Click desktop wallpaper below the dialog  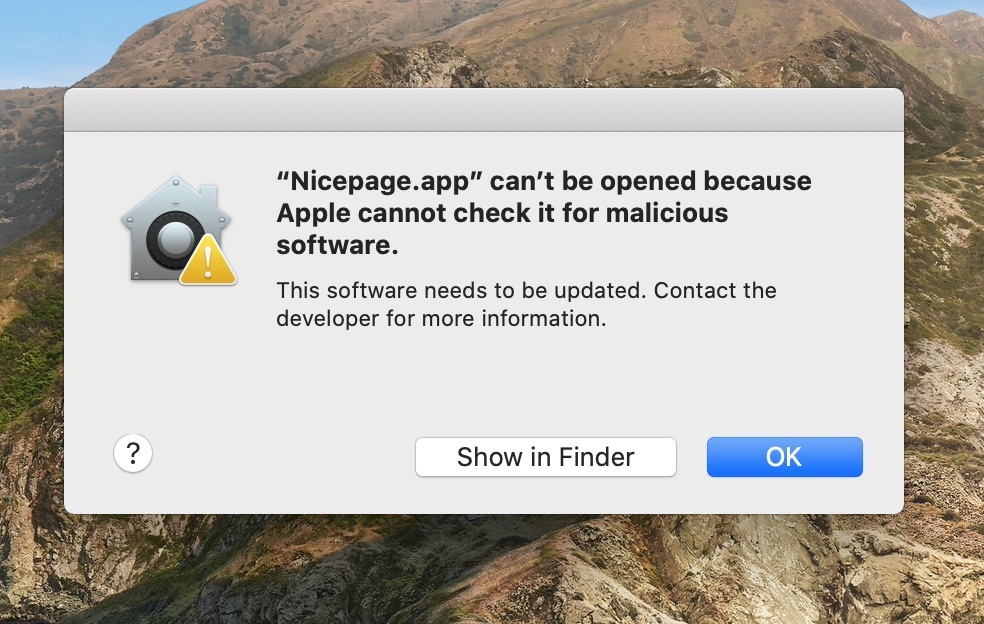point(484,570)
